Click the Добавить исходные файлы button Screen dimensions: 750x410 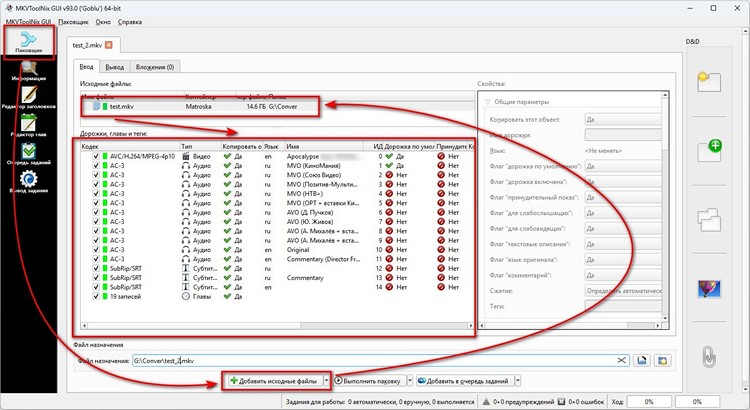[x=275, y=381]
